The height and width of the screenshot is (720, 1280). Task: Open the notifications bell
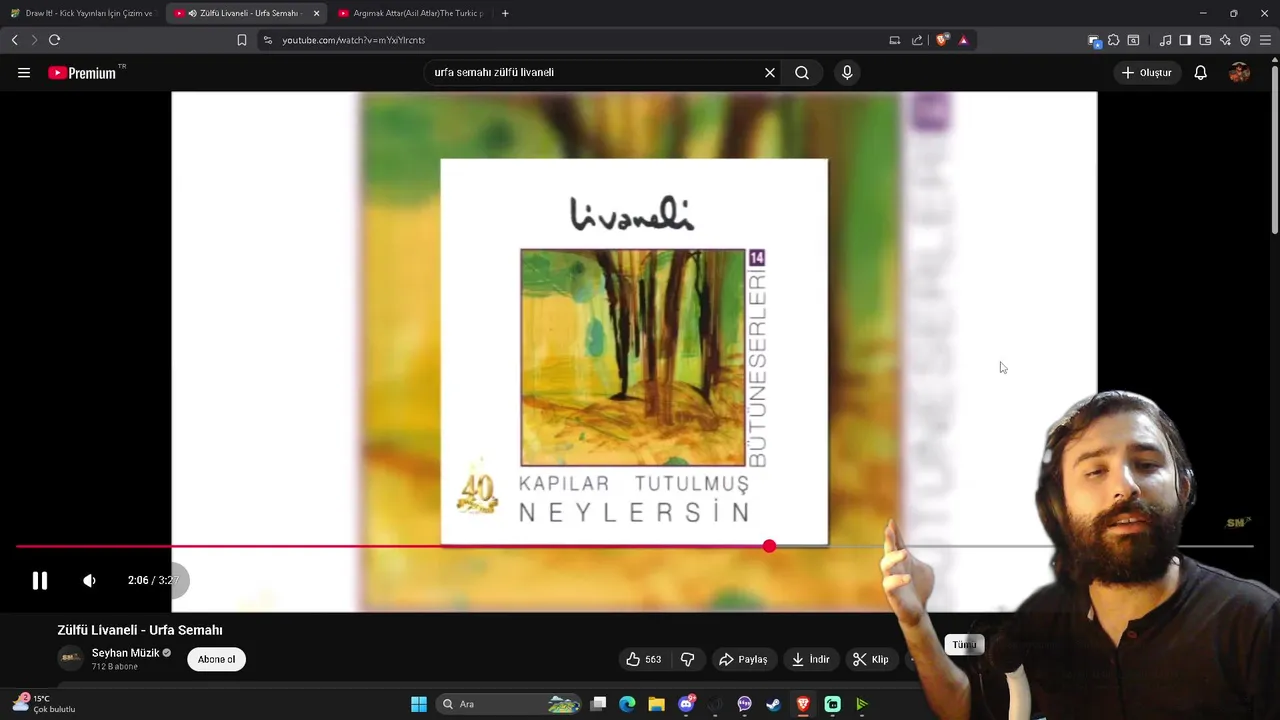click(x=1201, y=73)
